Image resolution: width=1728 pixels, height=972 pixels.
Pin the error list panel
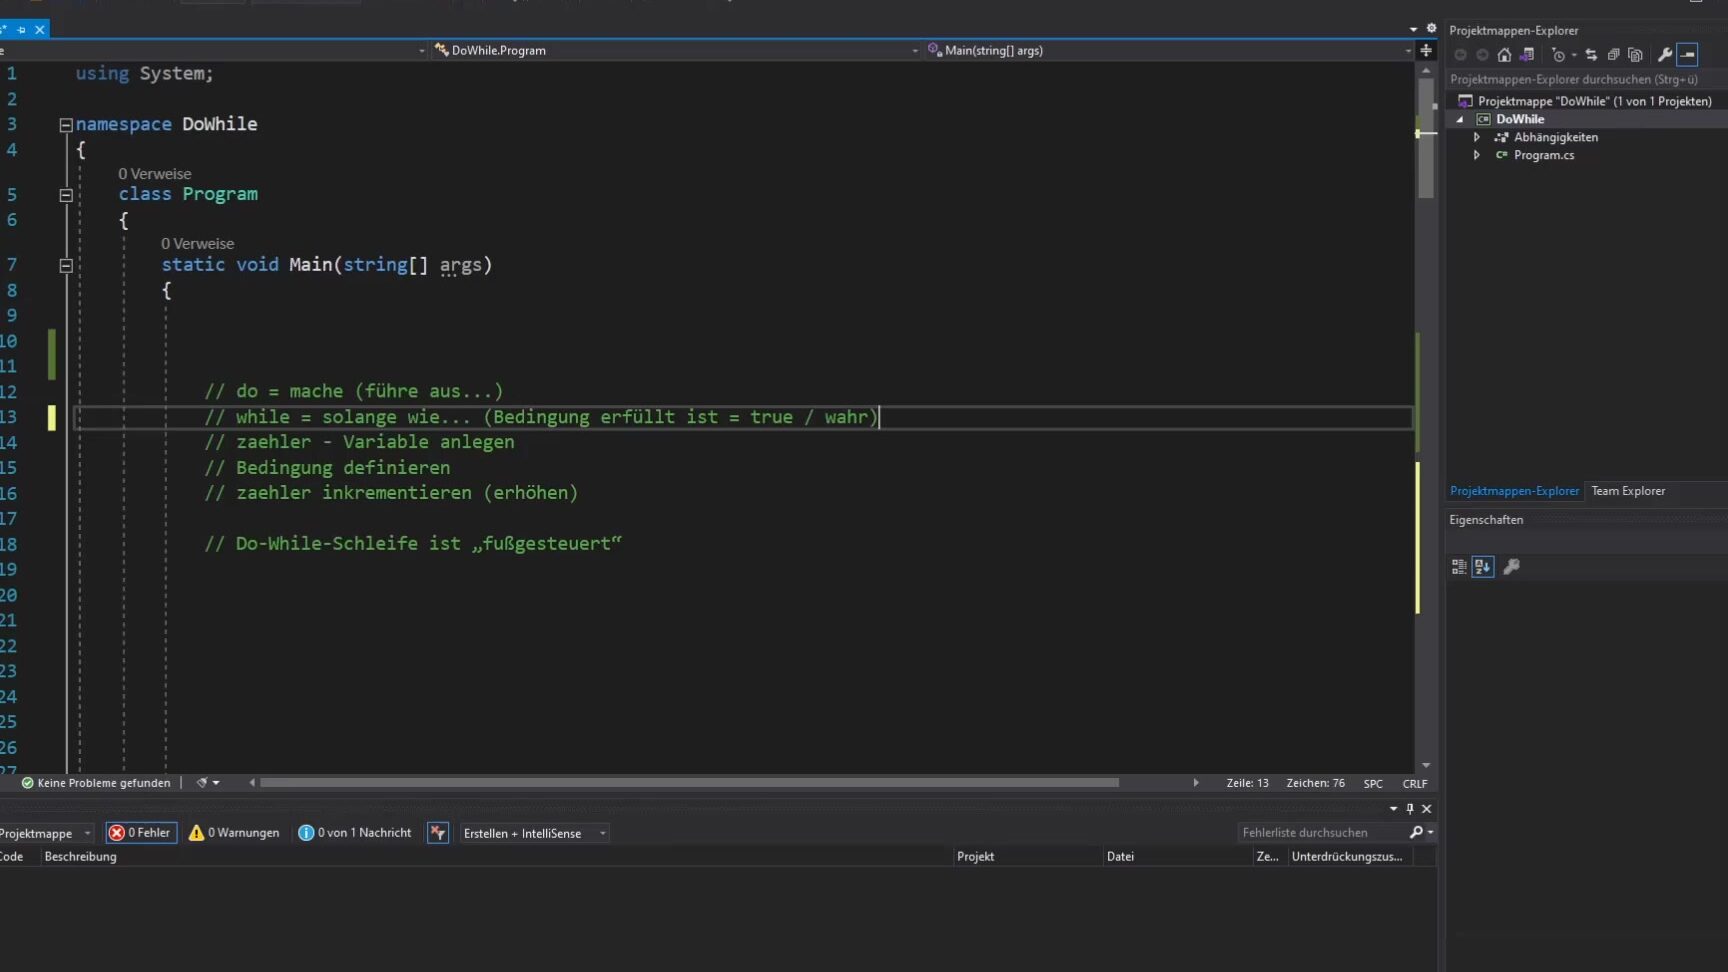1410,808
